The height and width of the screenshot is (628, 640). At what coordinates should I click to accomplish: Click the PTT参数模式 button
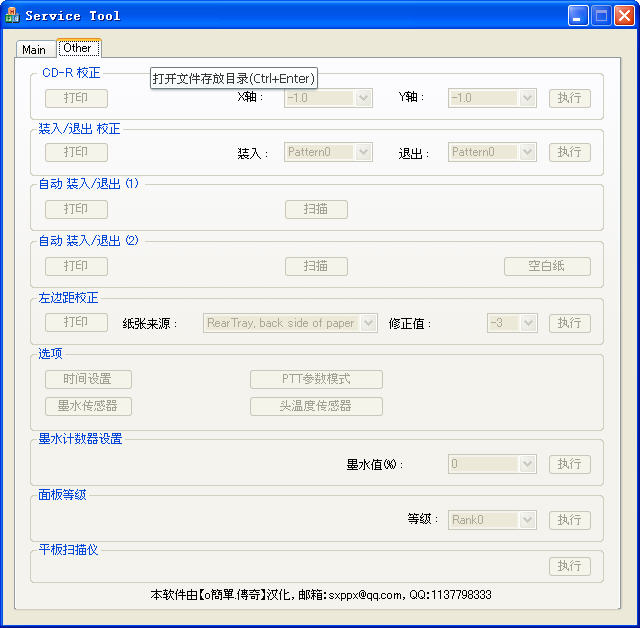316,379
